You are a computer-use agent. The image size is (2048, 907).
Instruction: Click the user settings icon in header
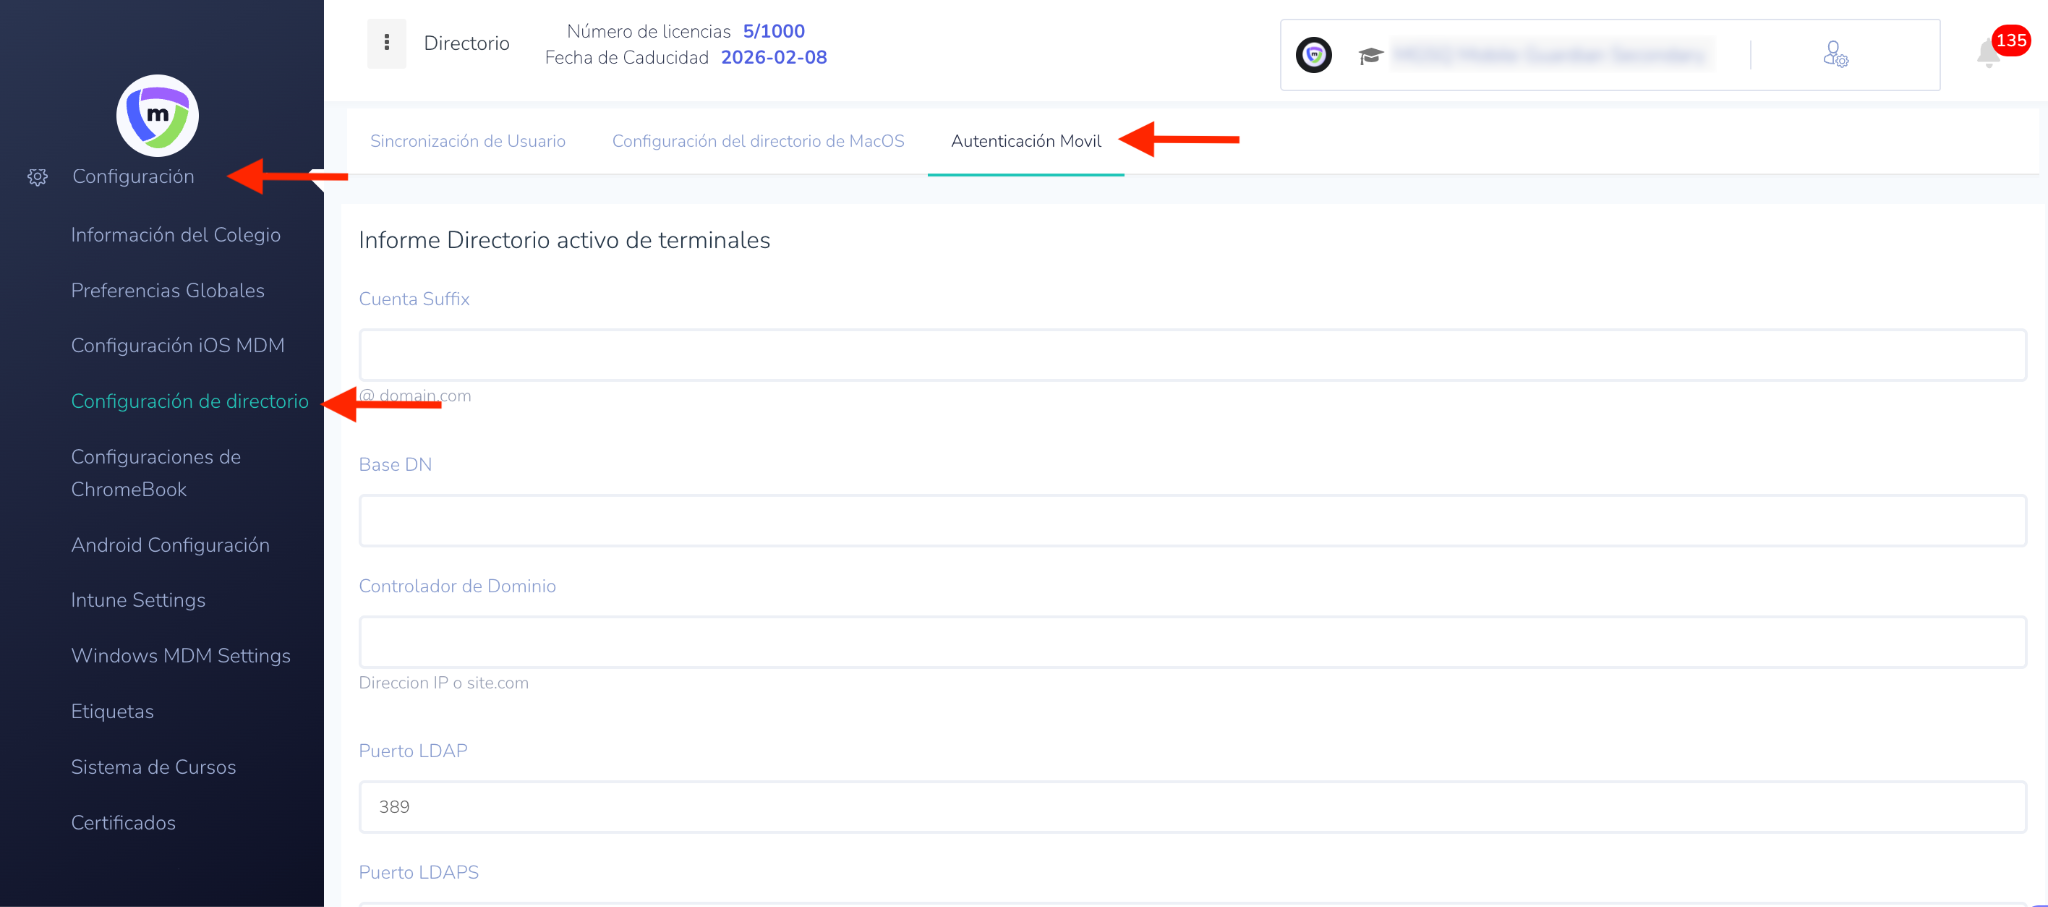click(1835, 54)
